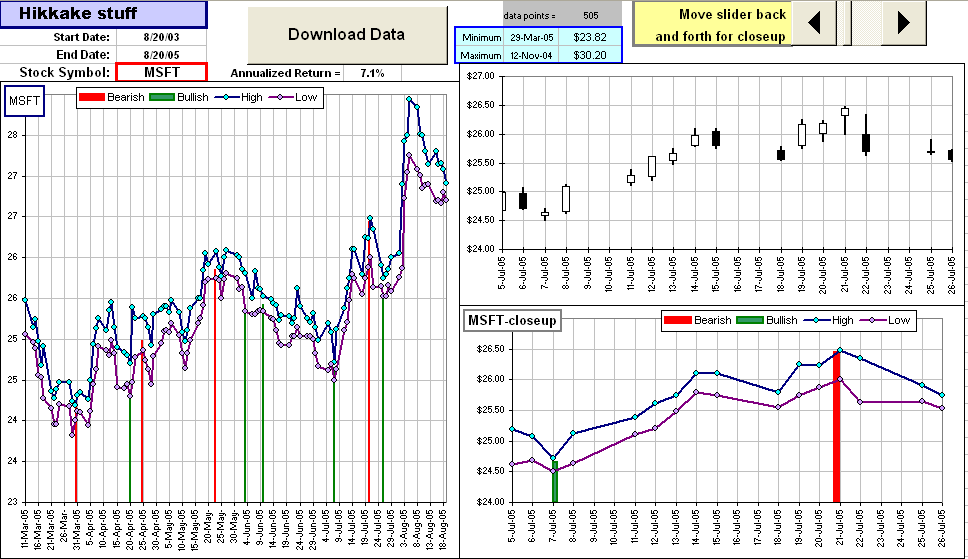The image size is (968, 559).
Task: Click the Bearish red swatch in main chart legend
Action: 91,98
